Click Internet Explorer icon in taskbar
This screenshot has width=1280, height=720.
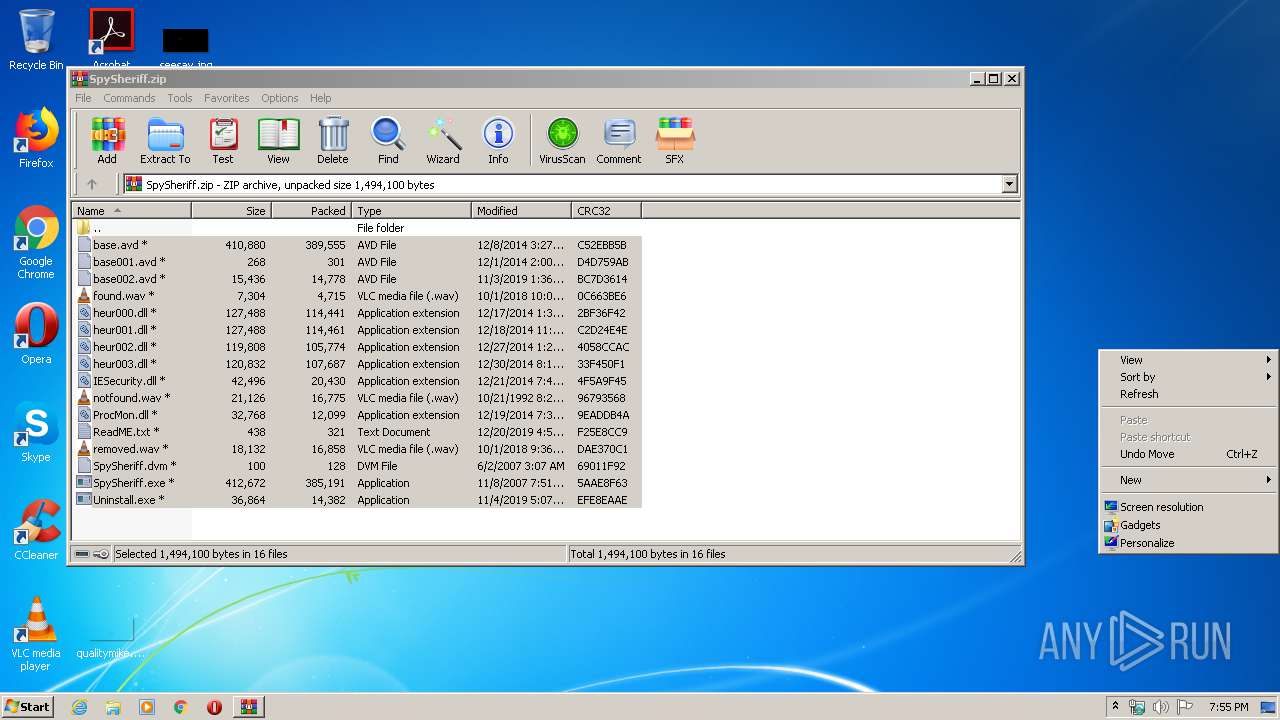point(79,707)
